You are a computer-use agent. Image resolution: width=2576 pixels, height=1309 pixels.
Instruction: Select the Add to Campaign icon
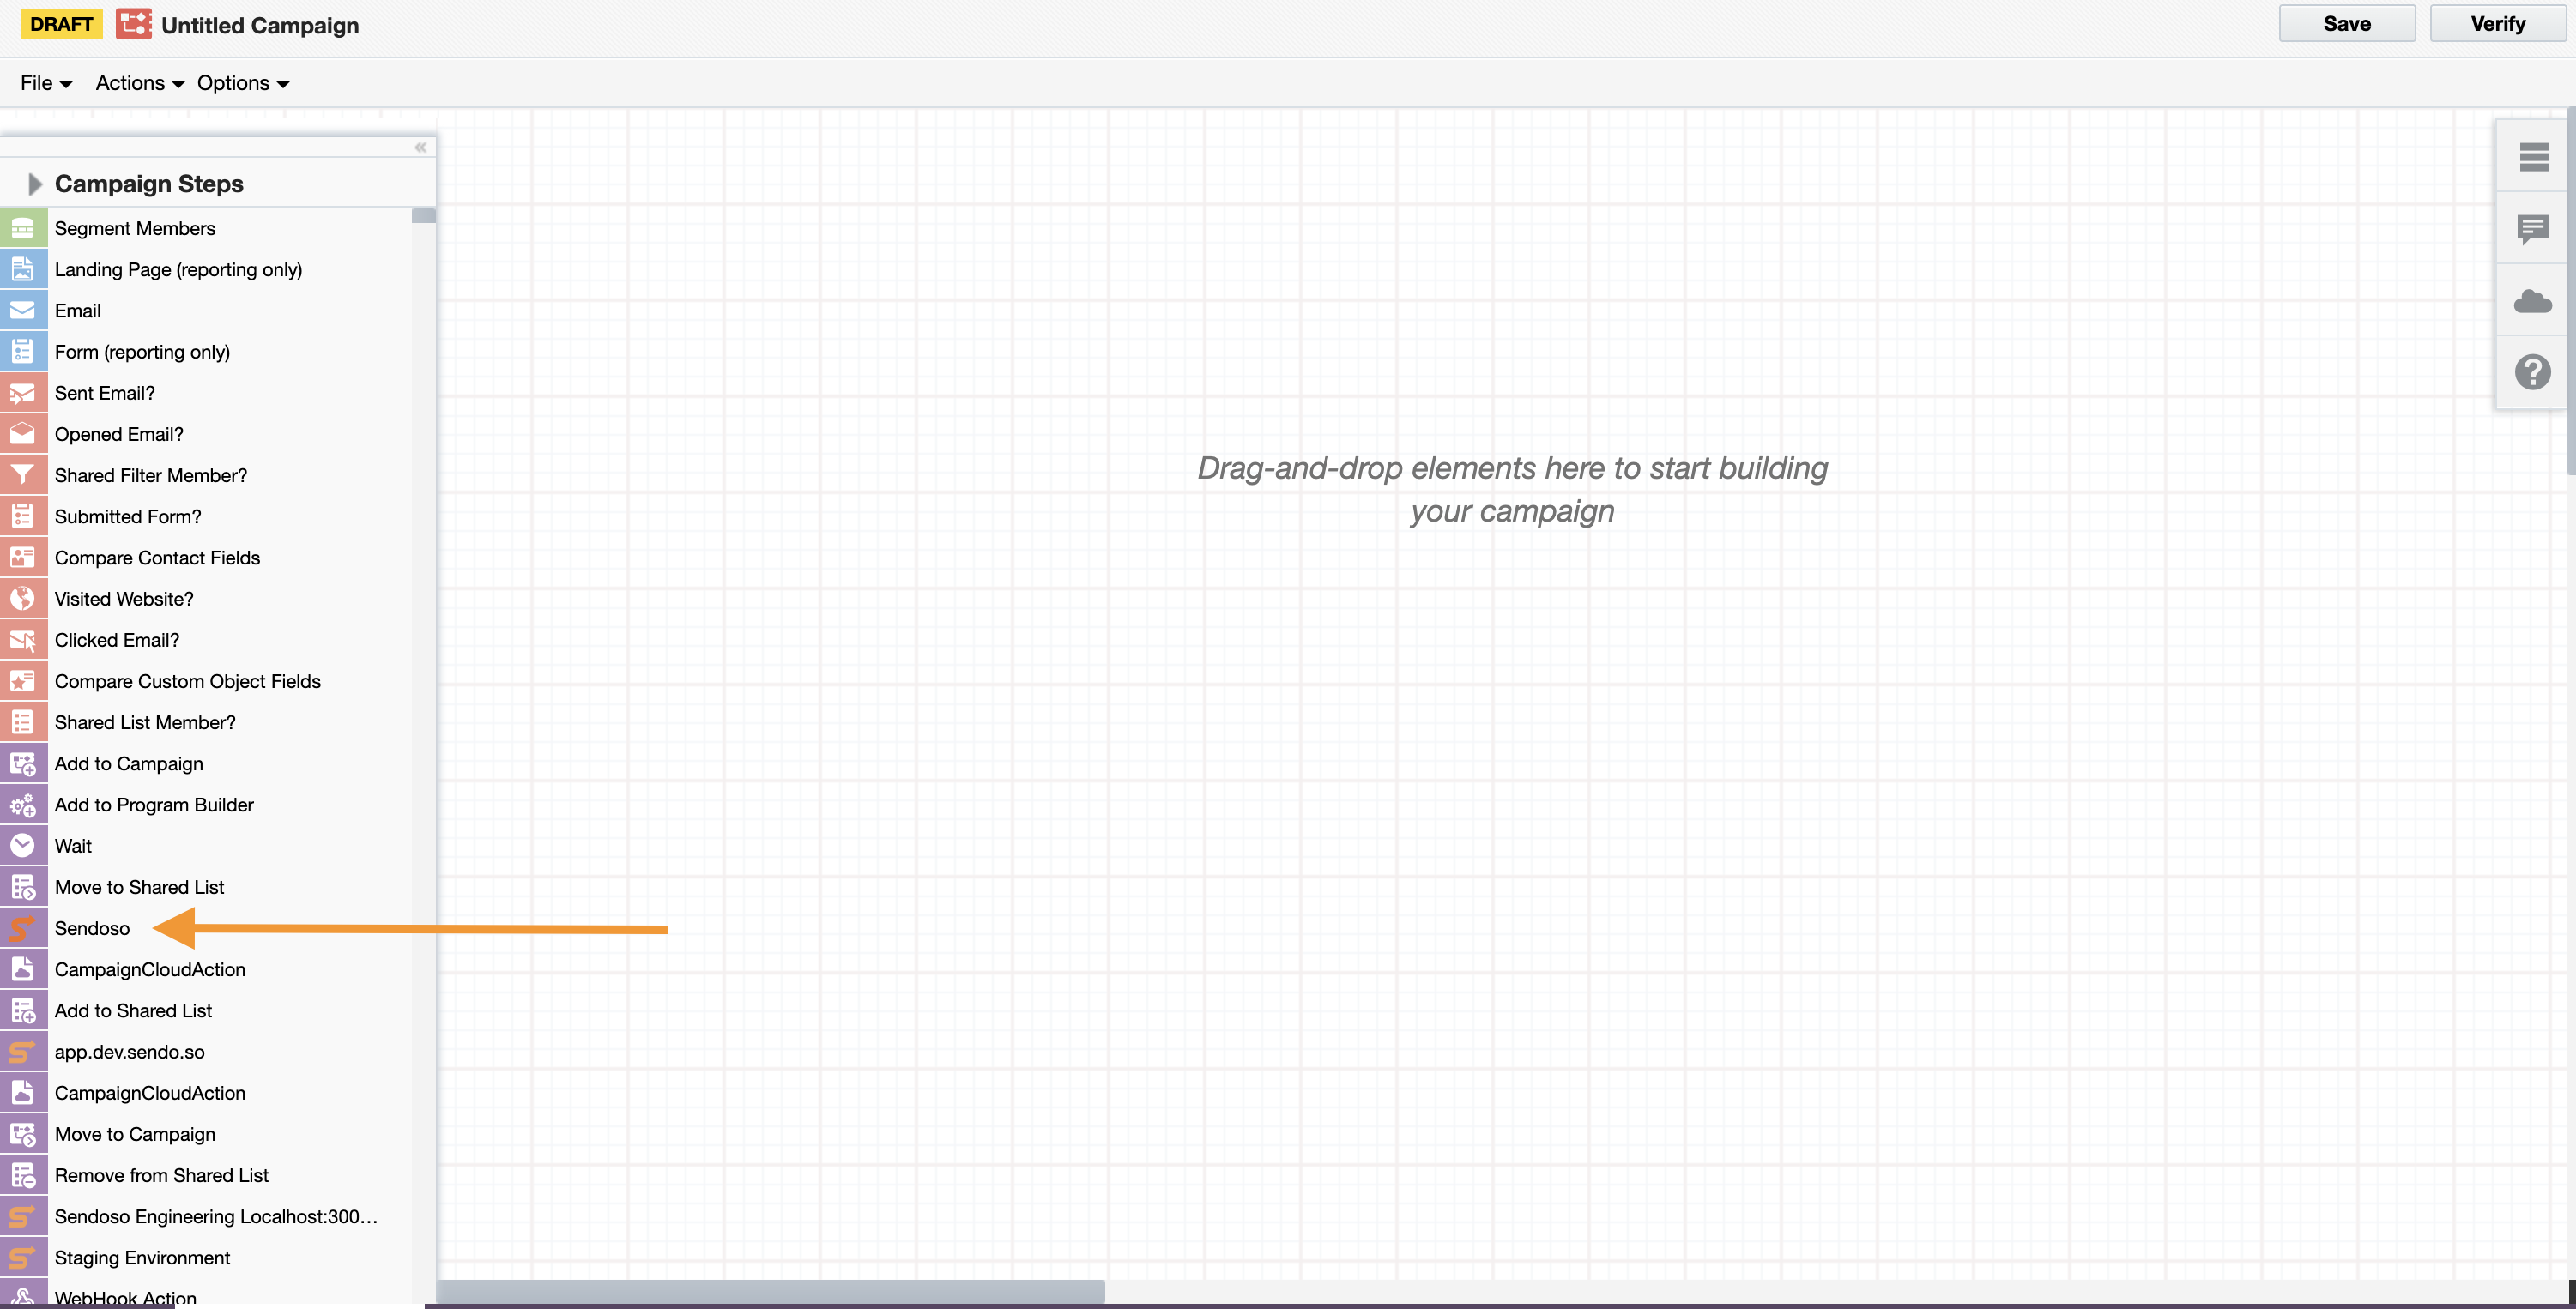pos(23,763)
